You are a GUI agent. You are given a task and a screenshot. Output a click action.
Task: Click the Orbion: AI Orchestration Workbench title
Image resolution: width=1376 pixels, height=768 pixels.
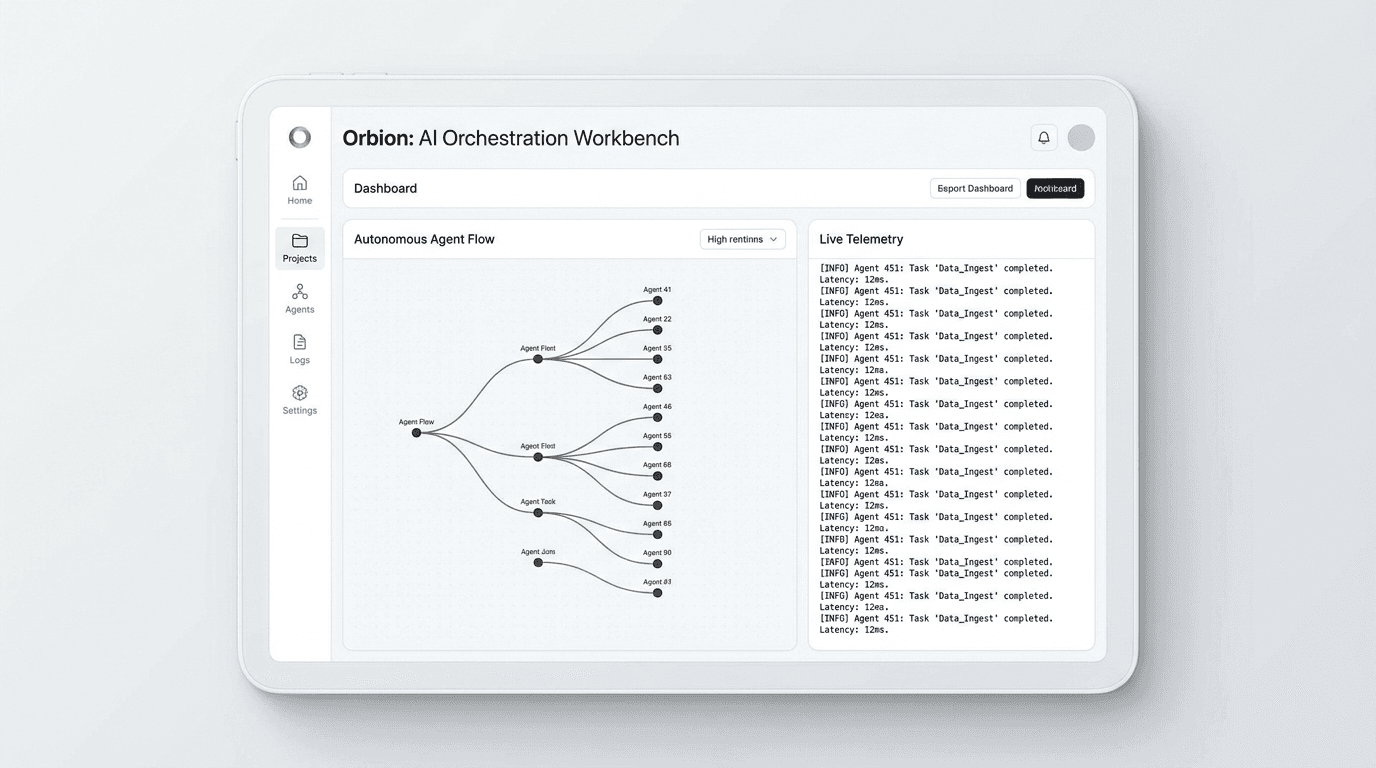pyautogui.click(x=511, y=138)
